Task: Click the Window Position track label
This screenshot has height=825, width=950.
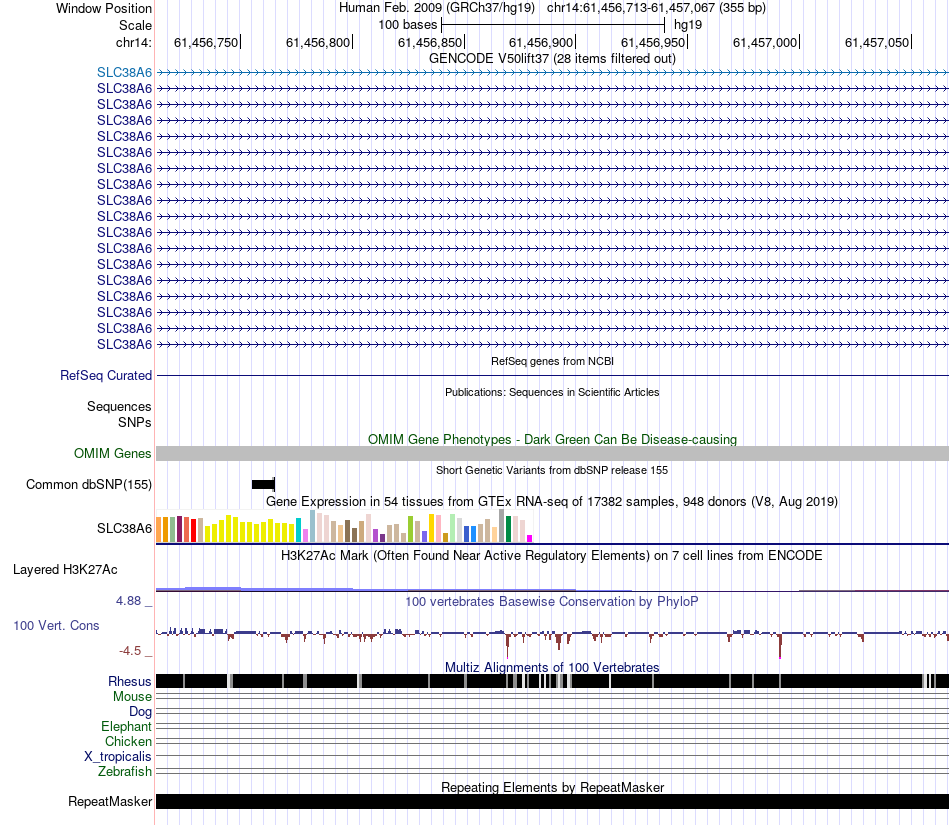Action: 104,8
